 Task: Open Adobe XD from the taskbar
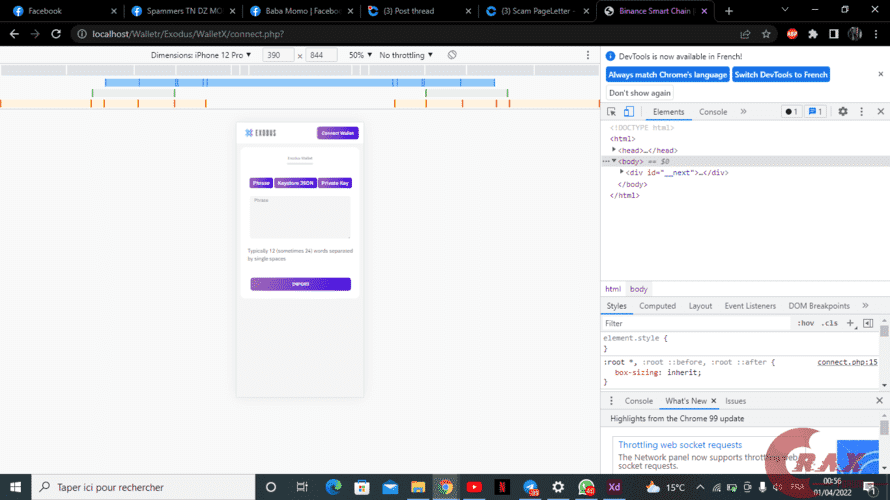pyautogui.click(x=614, y=487)
